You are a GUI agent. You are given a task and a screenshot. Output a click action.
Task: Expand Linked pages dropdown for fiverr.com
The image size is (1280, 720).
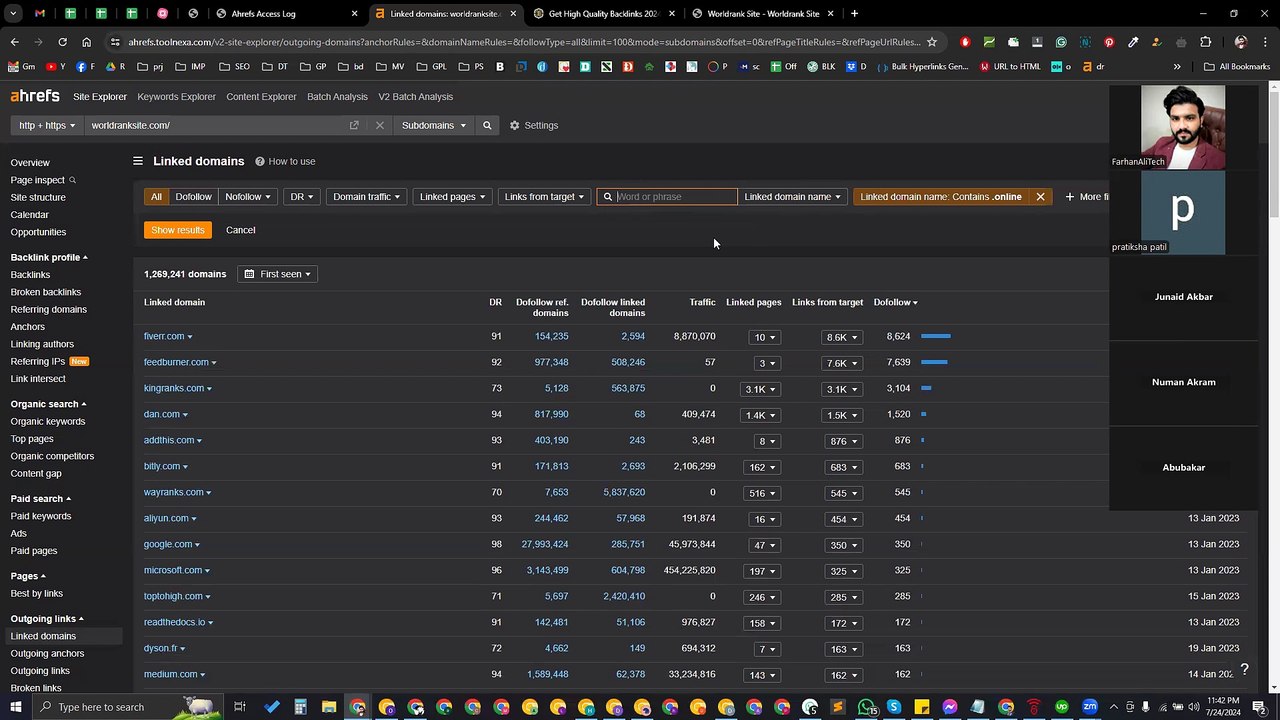point(765,337)
